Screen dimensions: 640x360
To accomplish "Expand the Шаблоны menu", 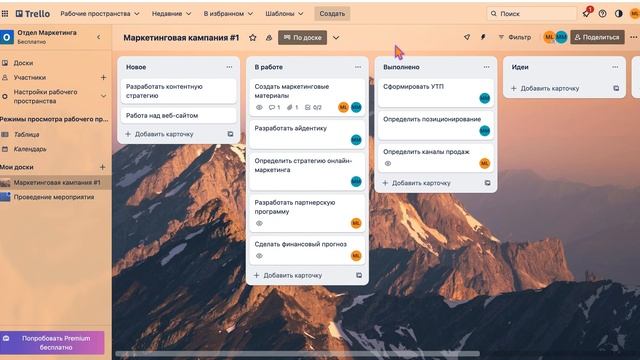I will (284, 13).
